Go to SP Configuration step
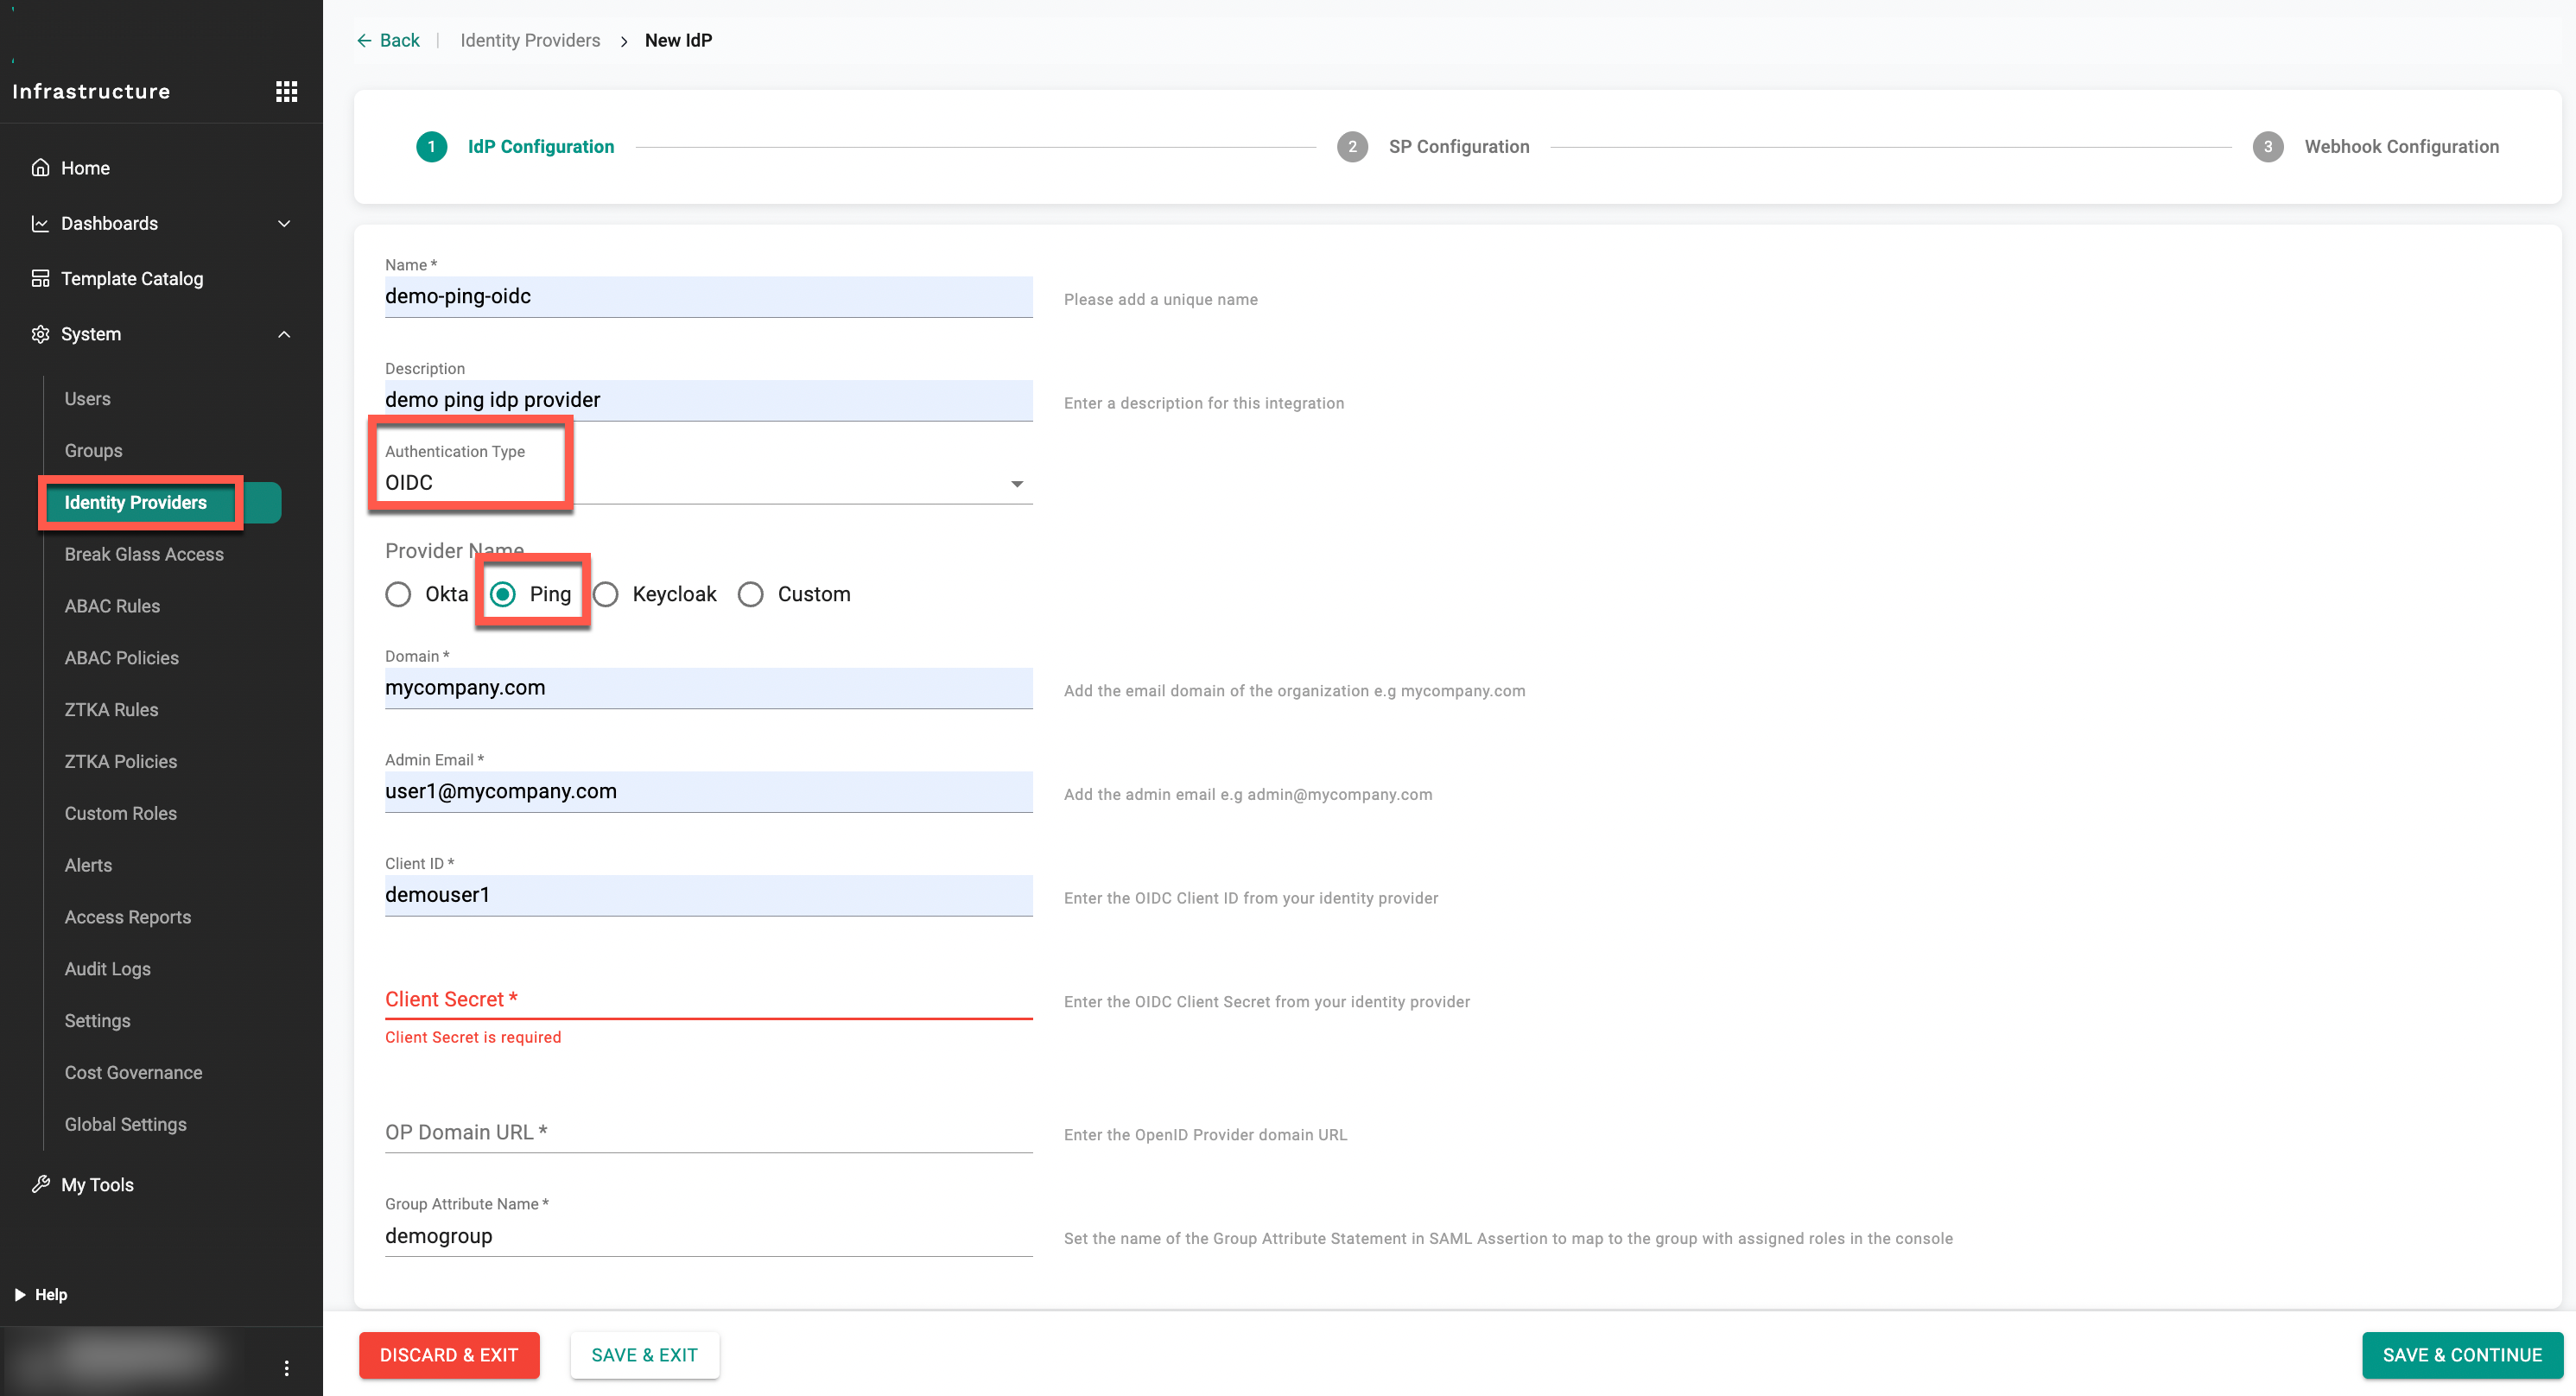The height and width of the screenshot is (1396, 2576). pyautogui.click(x=1458, y=146)
